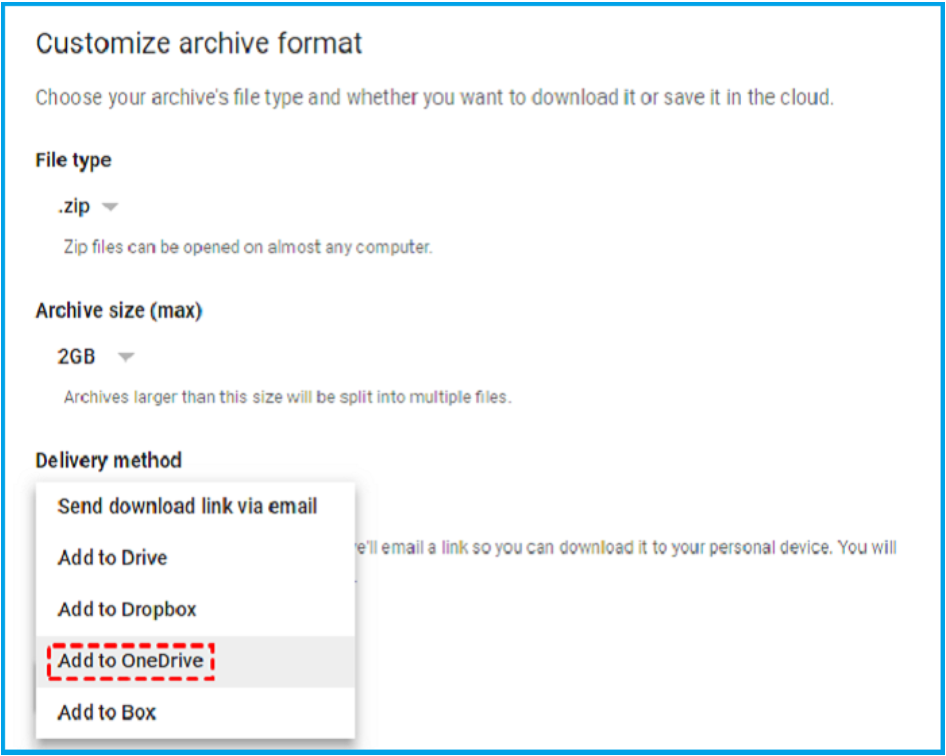
Task: Select Add to OneDrive option
Action: [195, 661]
